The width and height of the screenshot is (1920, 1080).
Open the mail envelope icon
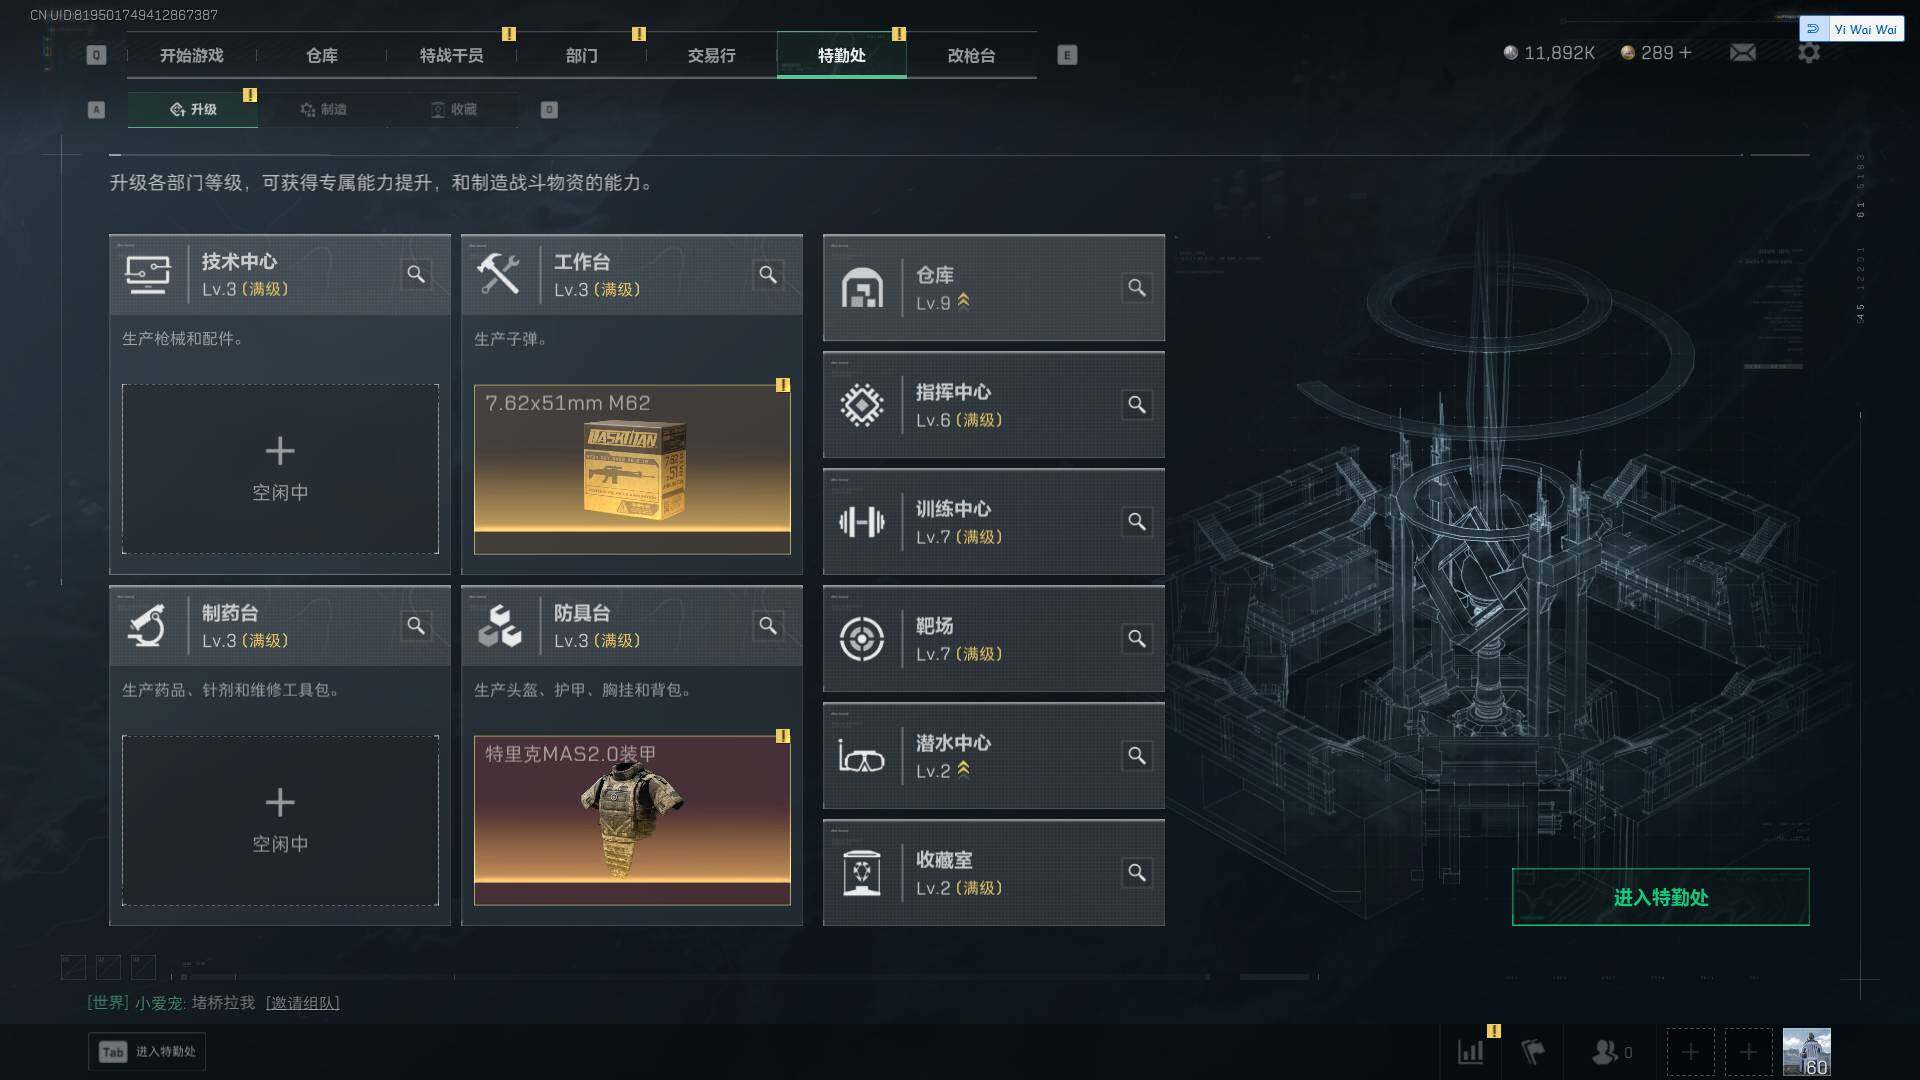click(x=1742, y=52)
